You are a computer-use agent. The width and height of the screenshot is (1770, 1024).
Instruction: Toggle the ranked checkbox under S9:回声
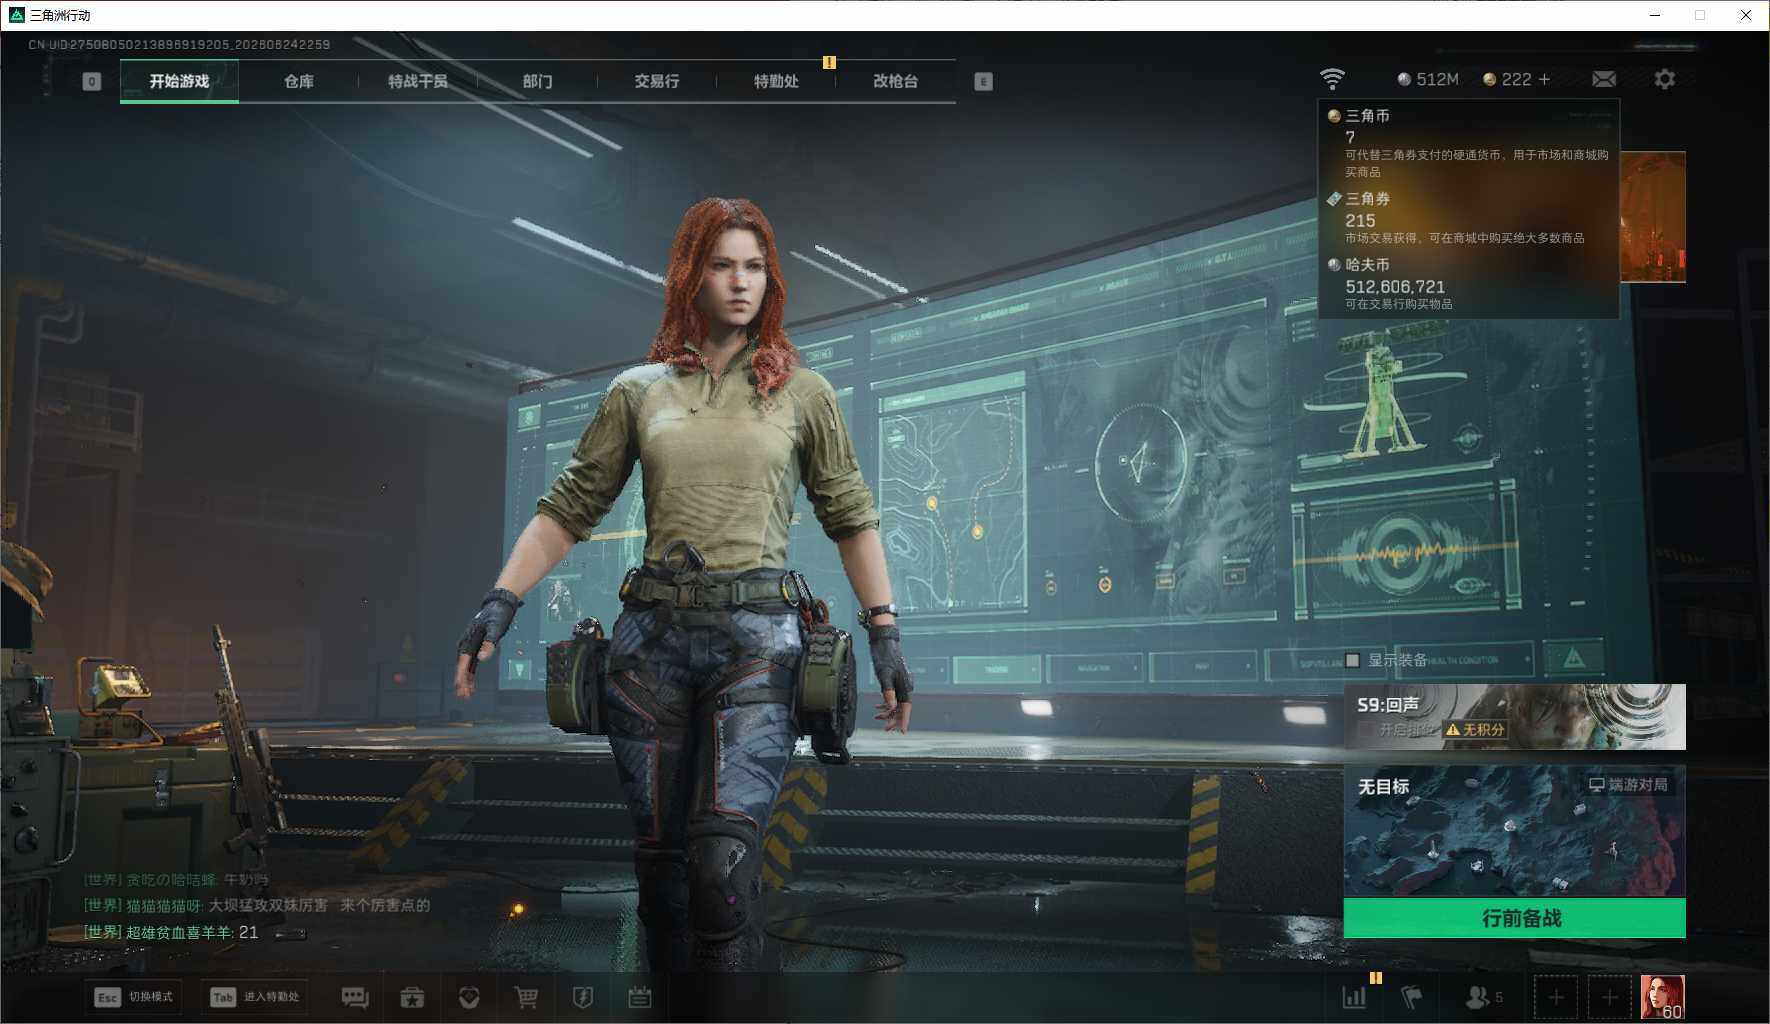point(1365,730)
